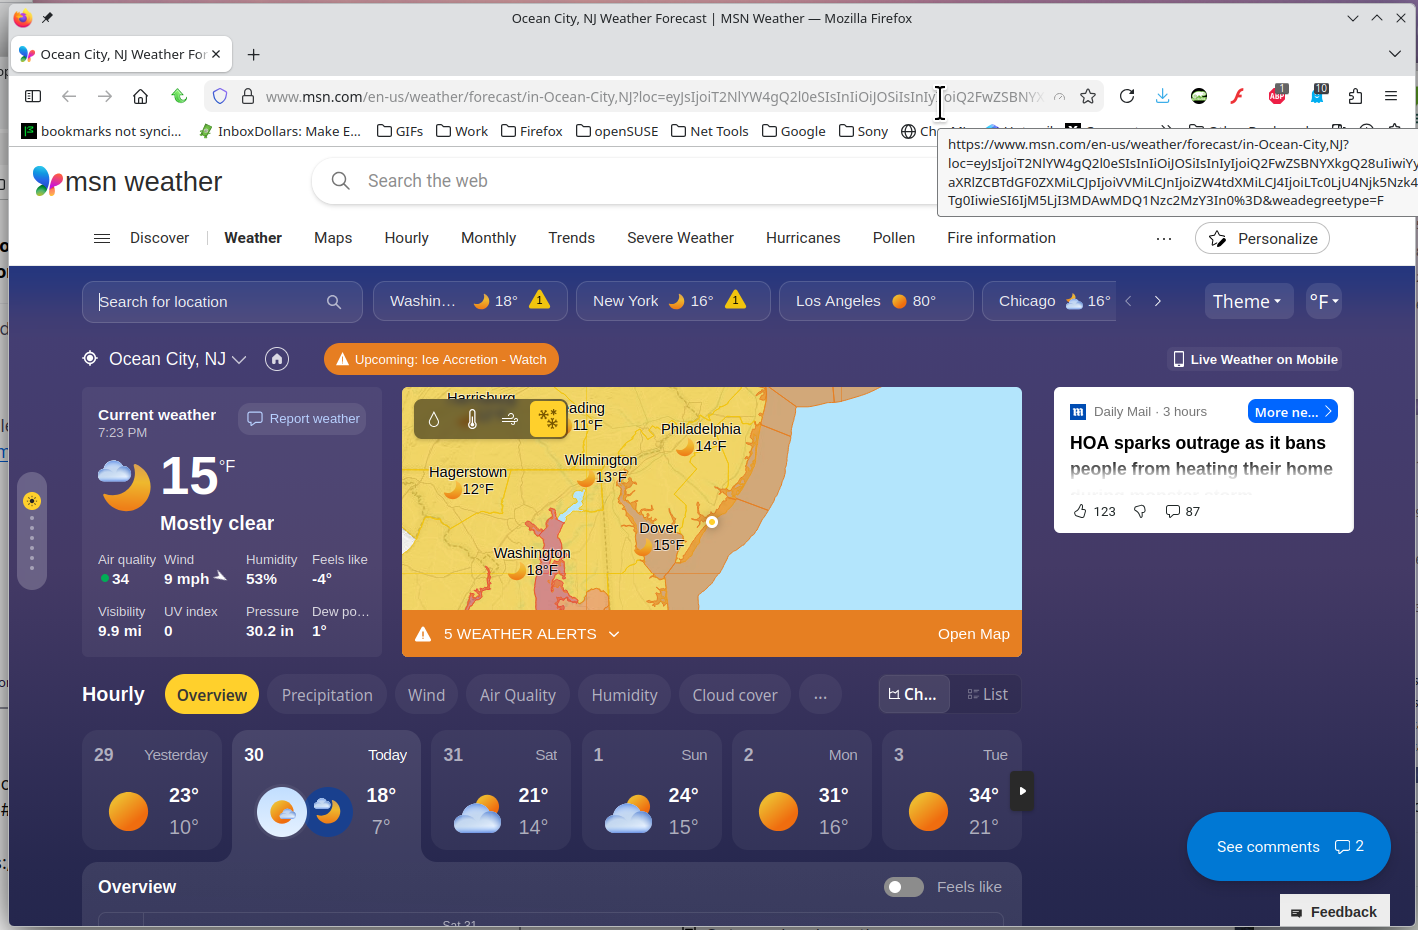Click the Search for location field

tap(210, 302)
